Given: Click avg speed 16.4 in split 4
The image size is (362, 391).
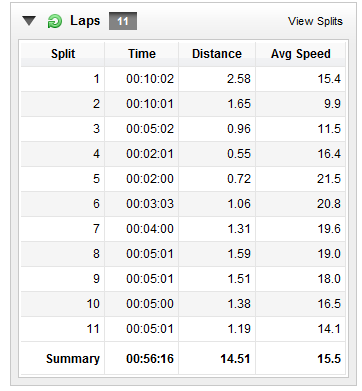Looking at the screenshot, I should tap(329, 154).
